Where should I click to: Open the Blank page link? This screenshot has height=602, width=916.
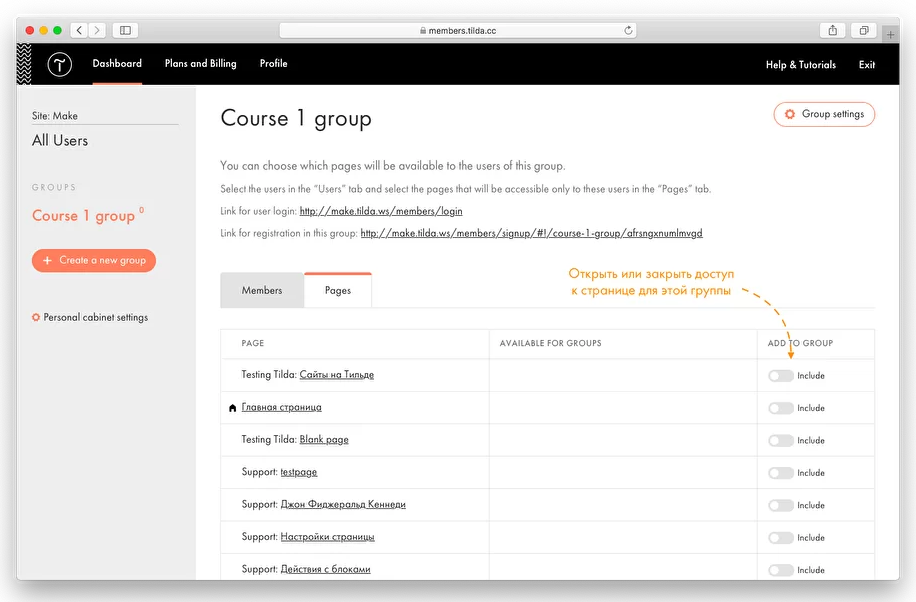[324, 440]
